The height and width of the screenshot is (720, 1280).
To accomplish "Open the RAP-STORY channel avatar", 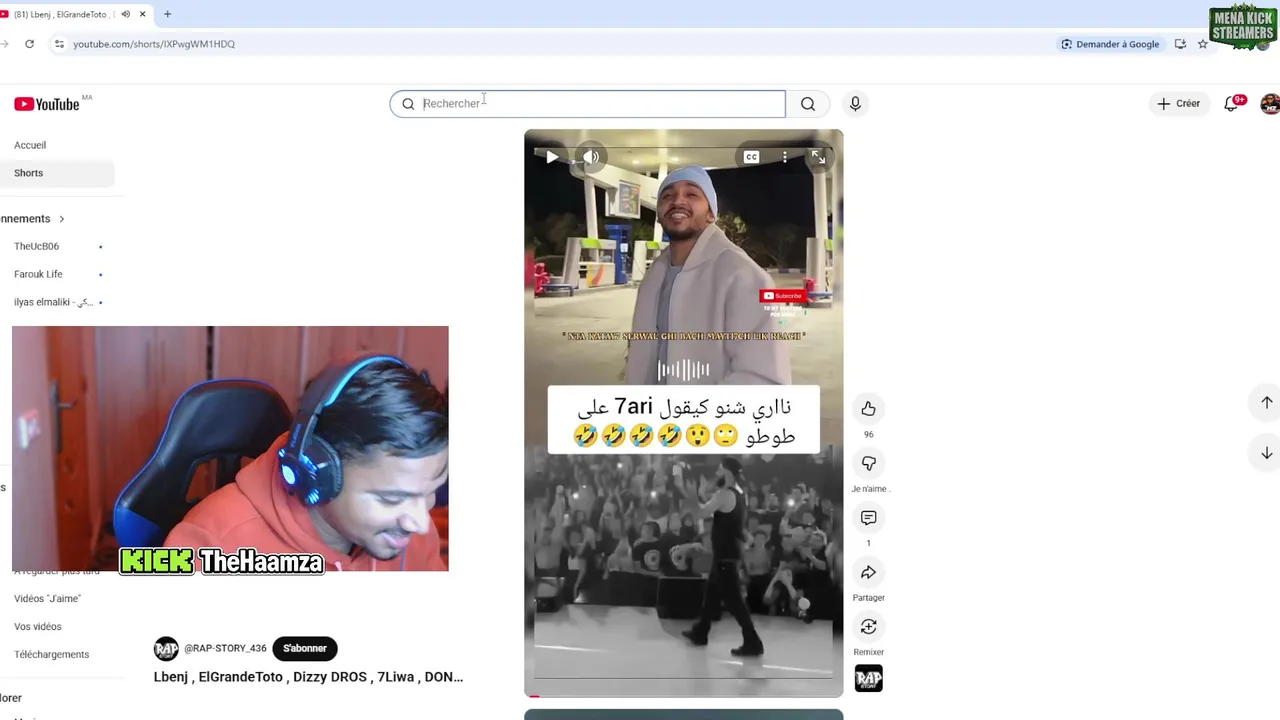I will (x=166, y=648).
